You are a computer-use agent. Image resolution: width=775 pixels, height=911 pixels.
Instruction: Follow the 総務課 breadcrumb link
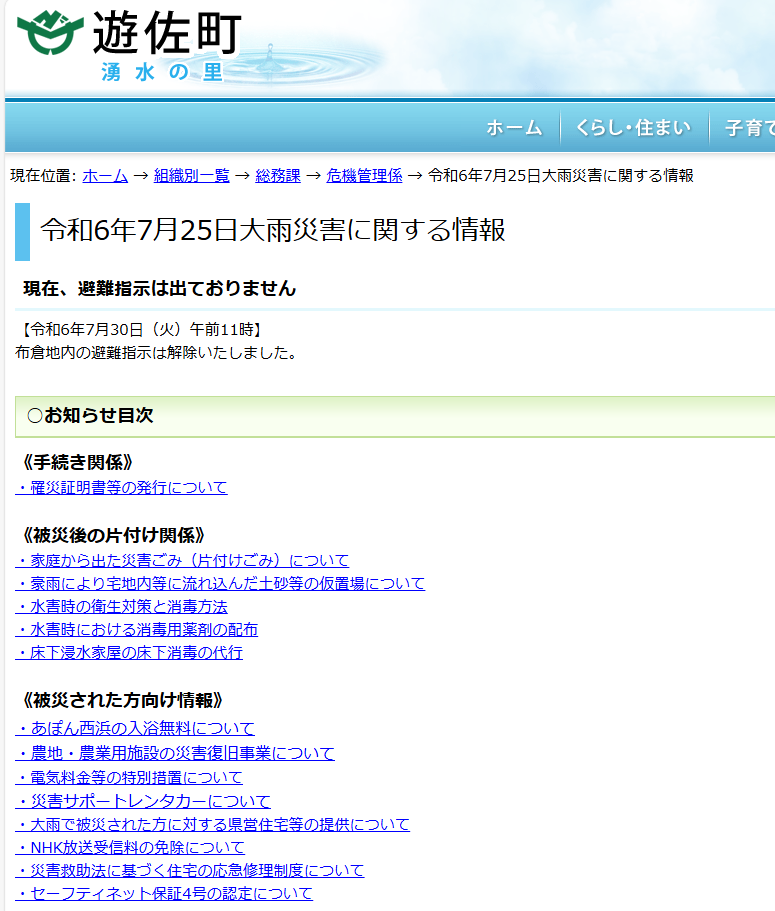(278, 175)
